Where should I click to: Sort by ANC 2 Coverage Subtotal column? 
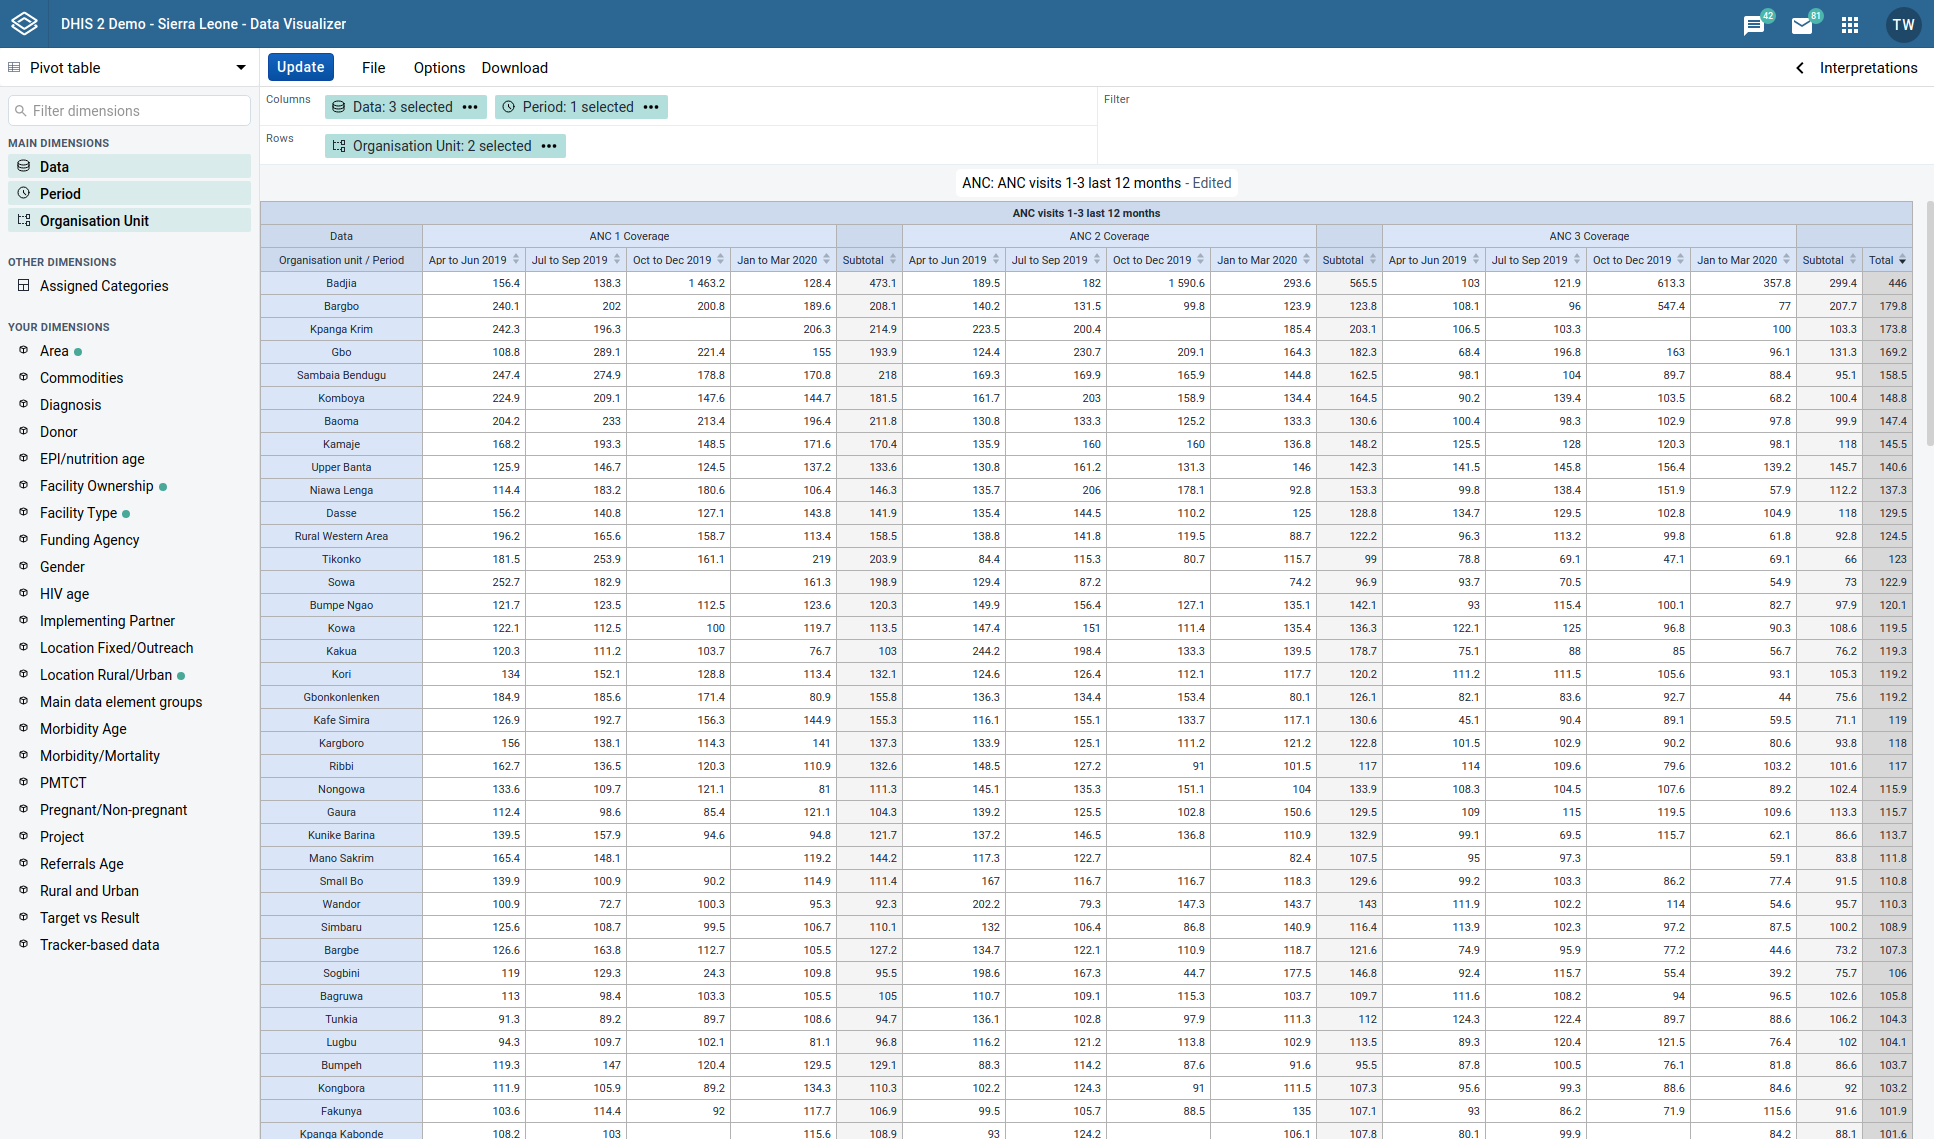(x=1373, y=260)
